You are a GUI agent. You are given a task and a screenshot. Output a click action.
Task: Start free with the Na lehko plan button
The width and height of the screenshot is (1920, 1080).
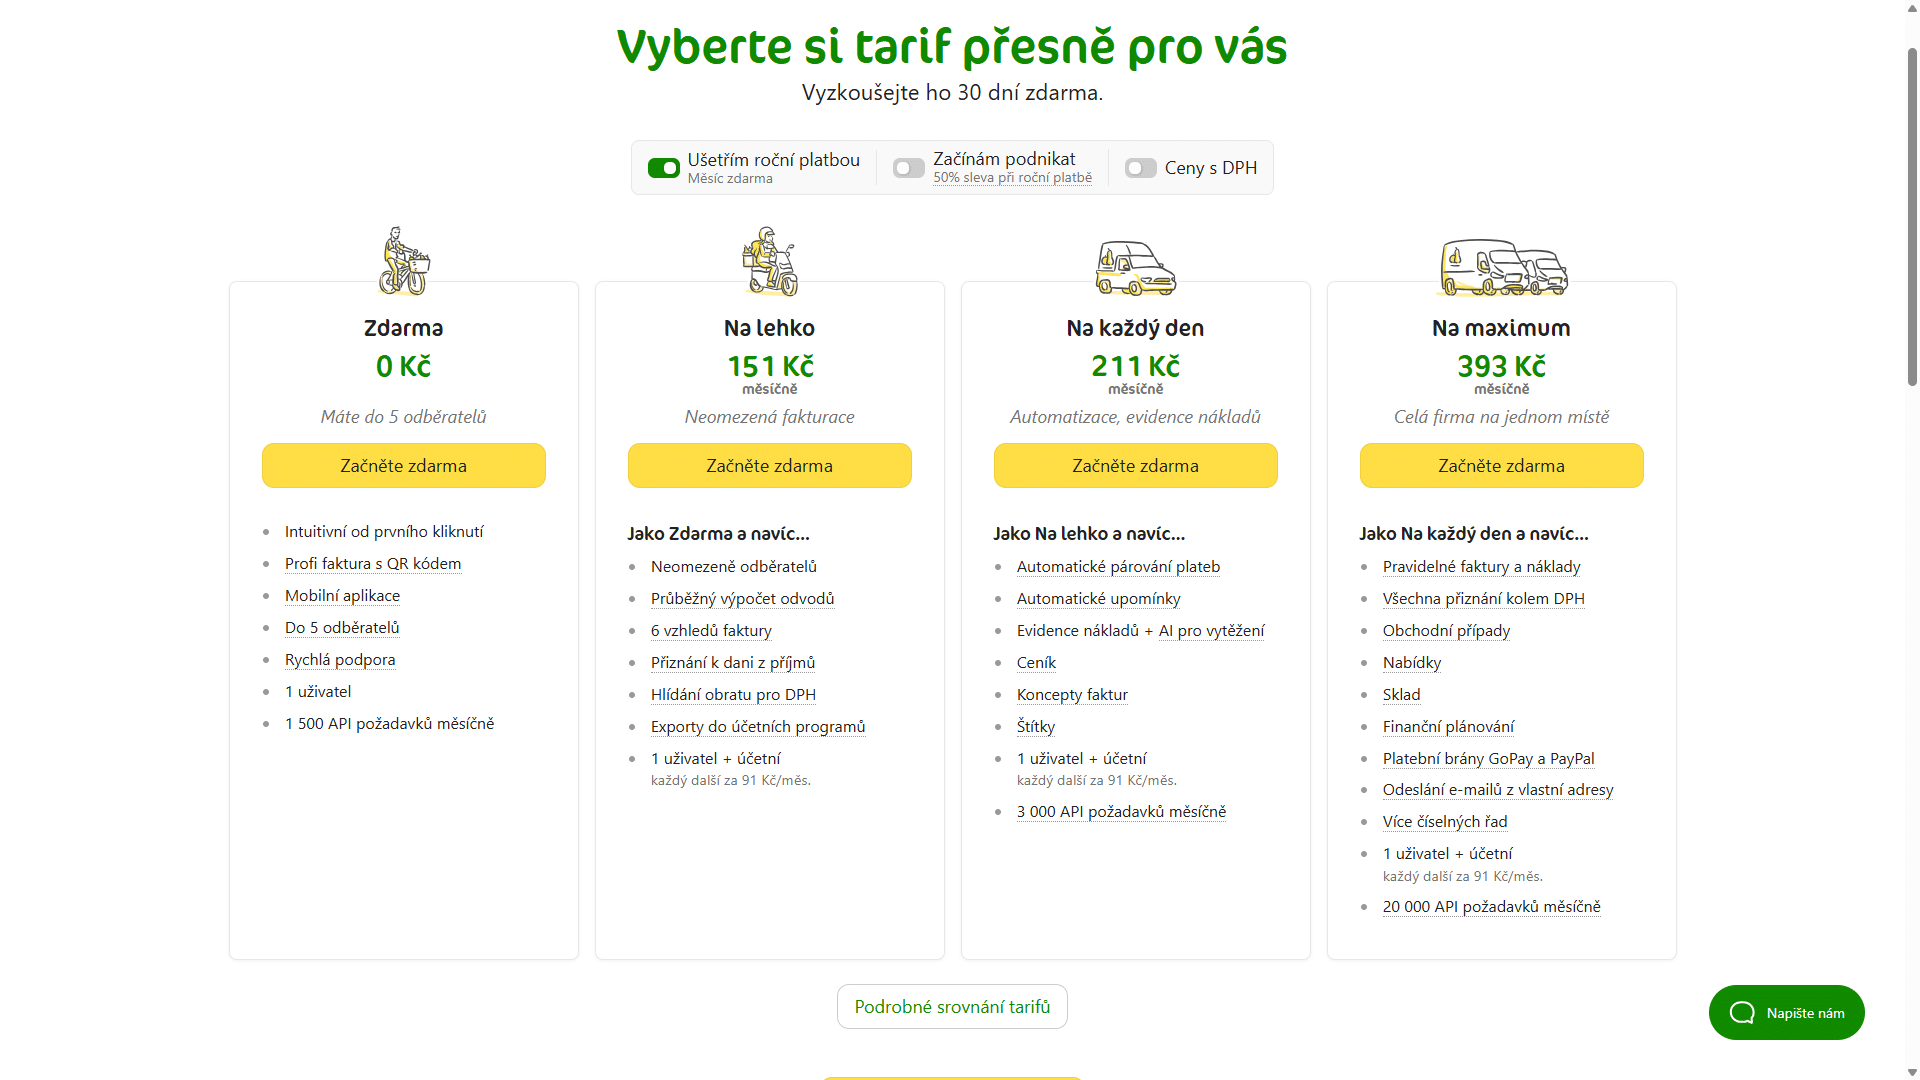[770, 466]
